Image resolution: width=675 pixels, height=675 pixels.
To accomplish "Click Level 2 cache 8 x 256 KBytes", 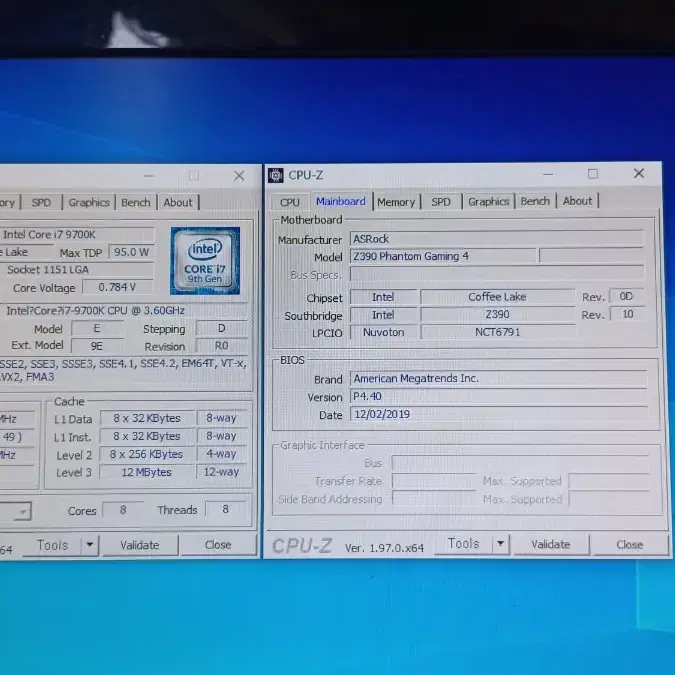I will 146,454.
